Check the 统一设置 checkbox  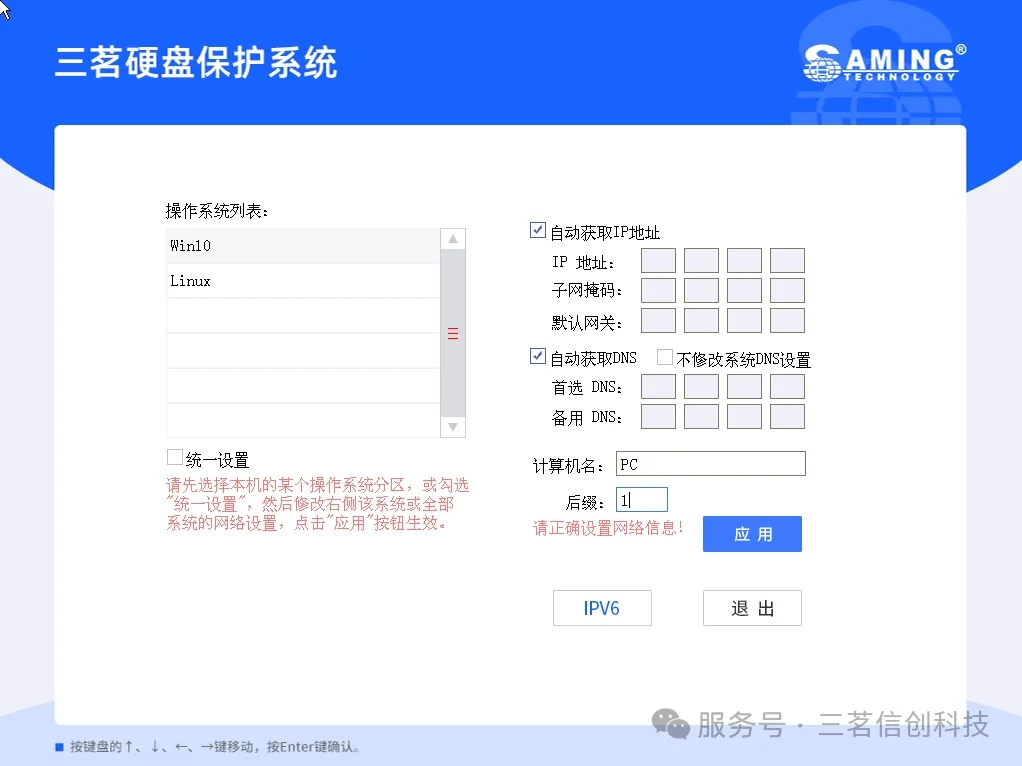pyautogui.click(x=175, y=458)
